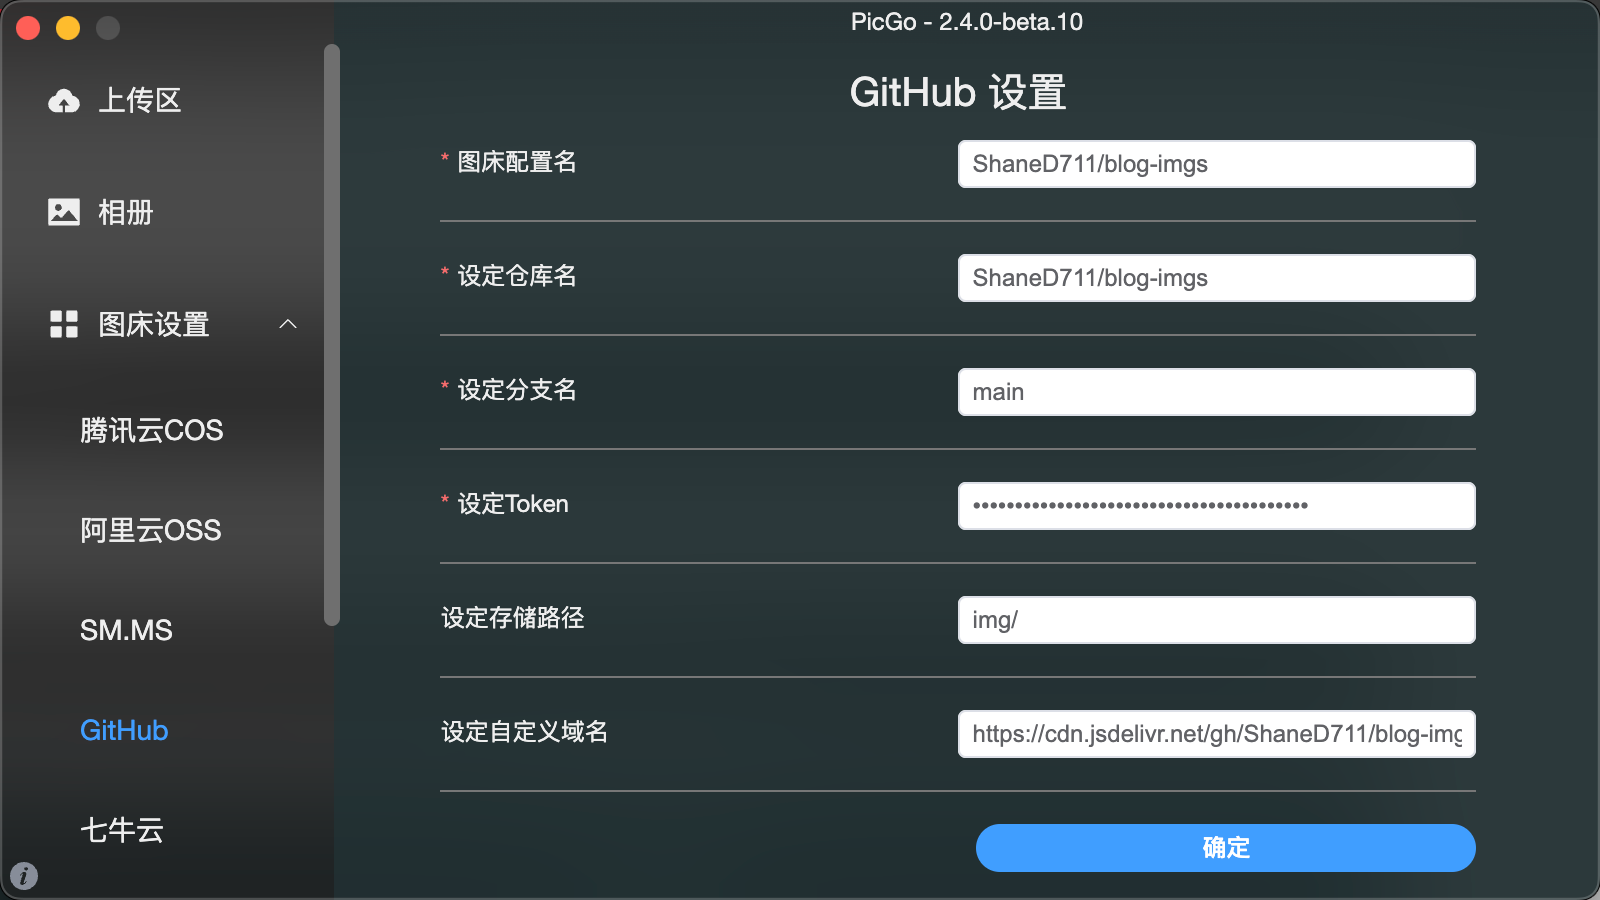Open 七牛云 image host settings
The image size is (1600, 900).
tap(122, 830)
